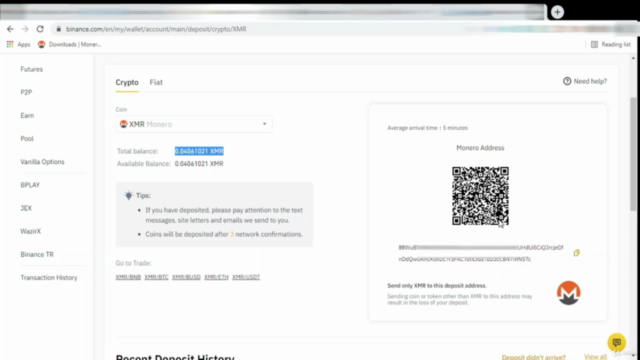Switch to the Crypto tab
The width and height of the screenshot is (640, 360).
coord(127,82)
